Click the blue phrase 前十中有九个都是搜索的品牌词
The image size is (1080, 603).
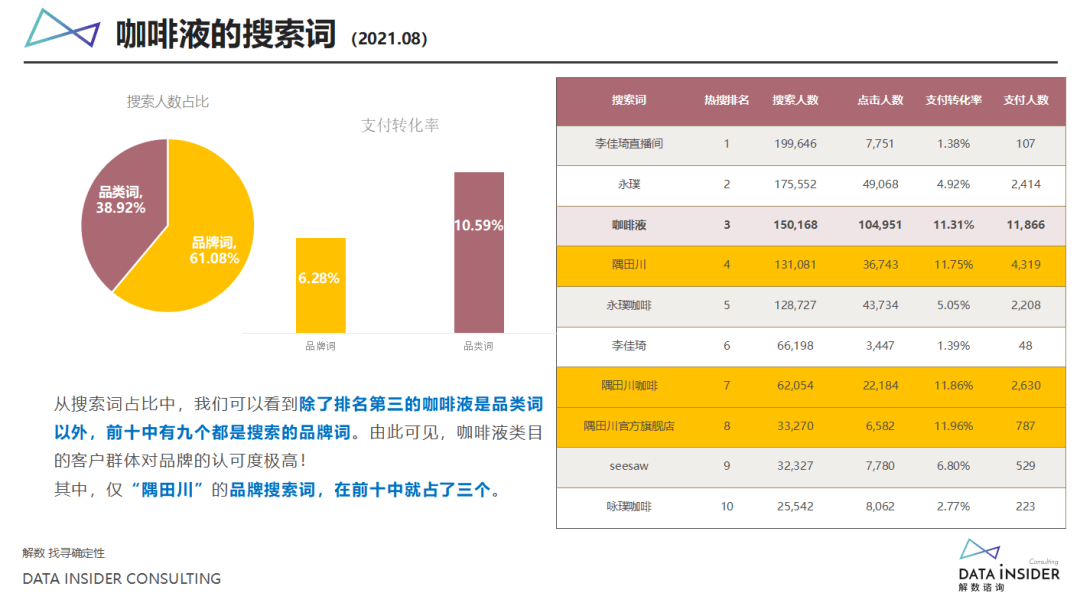click(x=228, y=432)
